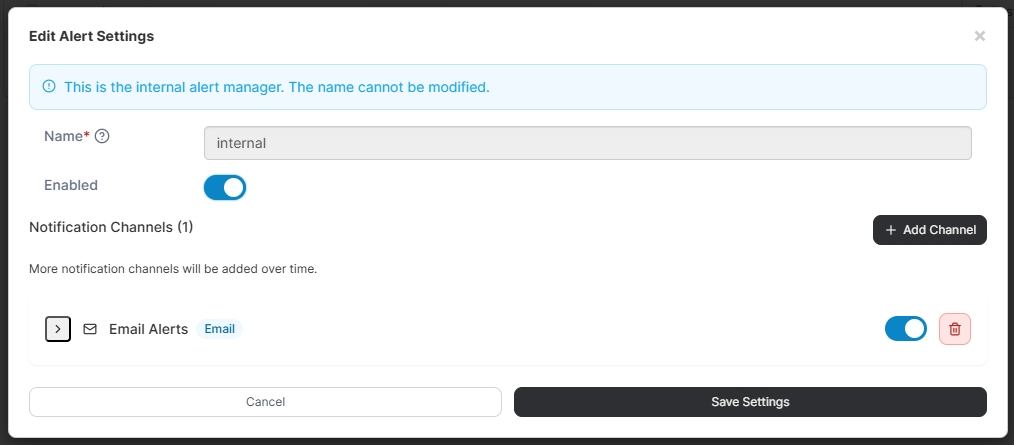This screenshot has height=445, width=1014.
Task: Click the internal alert manager banner message
Action: click(276, 87)
